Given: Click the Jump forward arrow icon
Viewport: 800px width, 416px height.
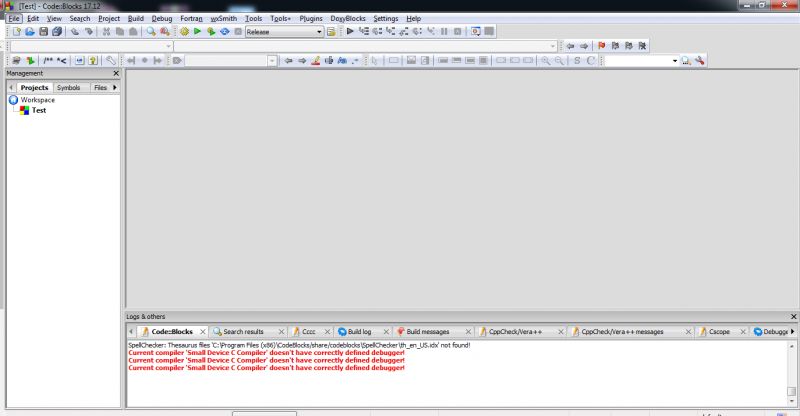Looking at the screenshot, I should [584, 46].
